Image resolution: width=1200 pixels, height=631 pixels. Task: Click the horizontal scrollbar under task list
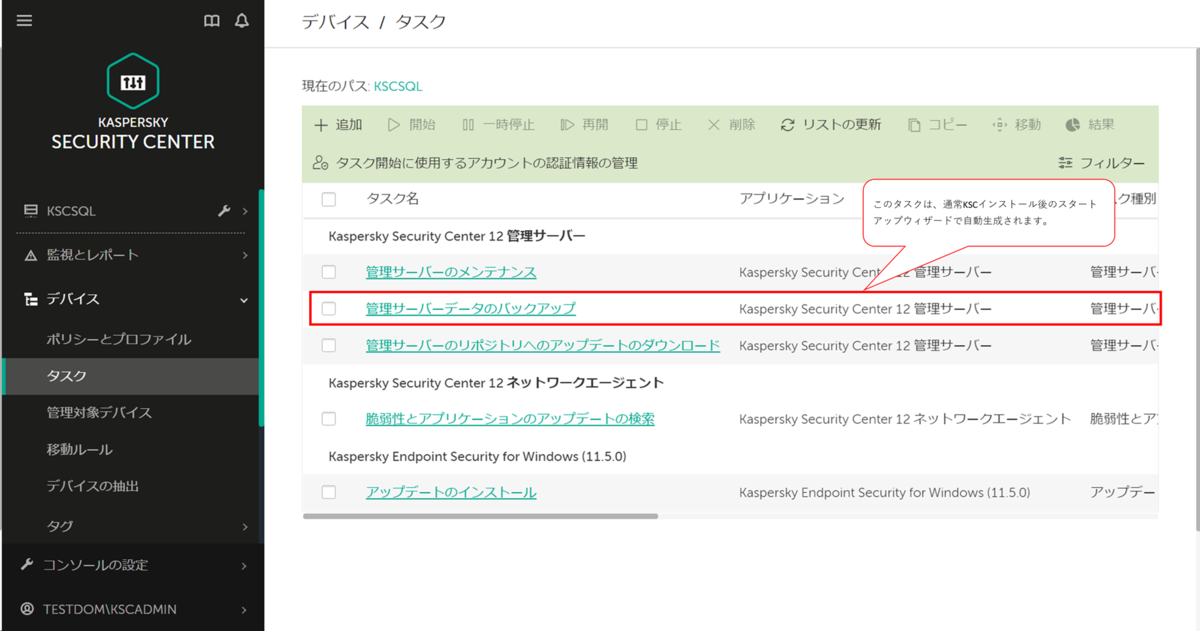480,516
